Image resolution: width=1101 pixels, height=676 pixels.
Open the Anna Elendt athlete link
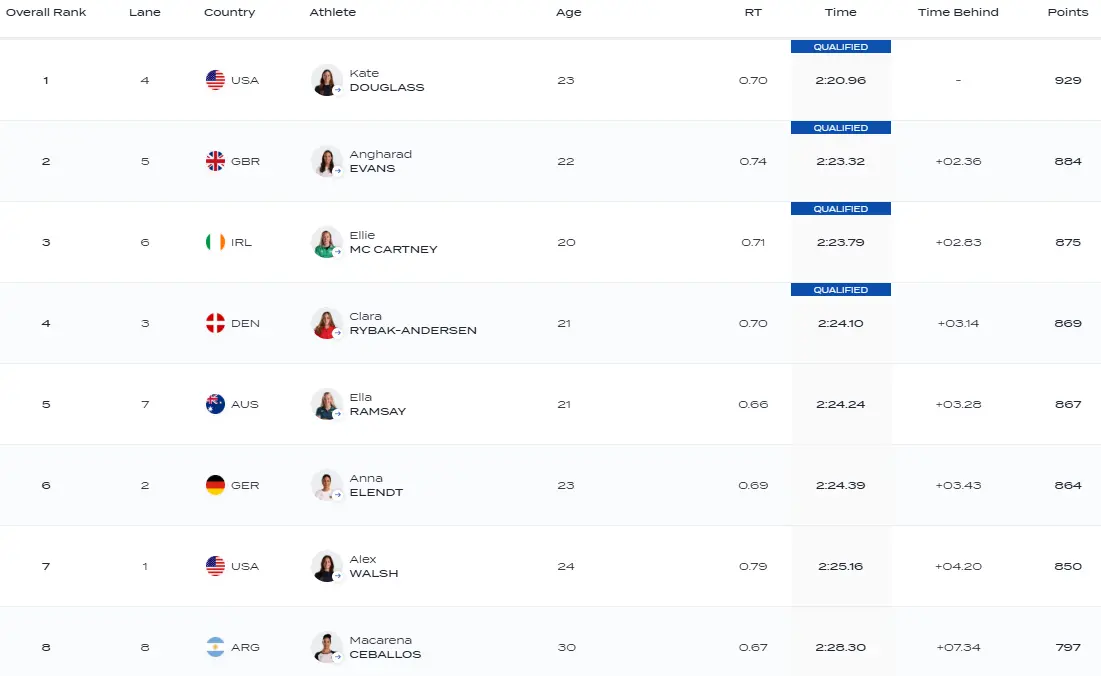coord(376,485)
